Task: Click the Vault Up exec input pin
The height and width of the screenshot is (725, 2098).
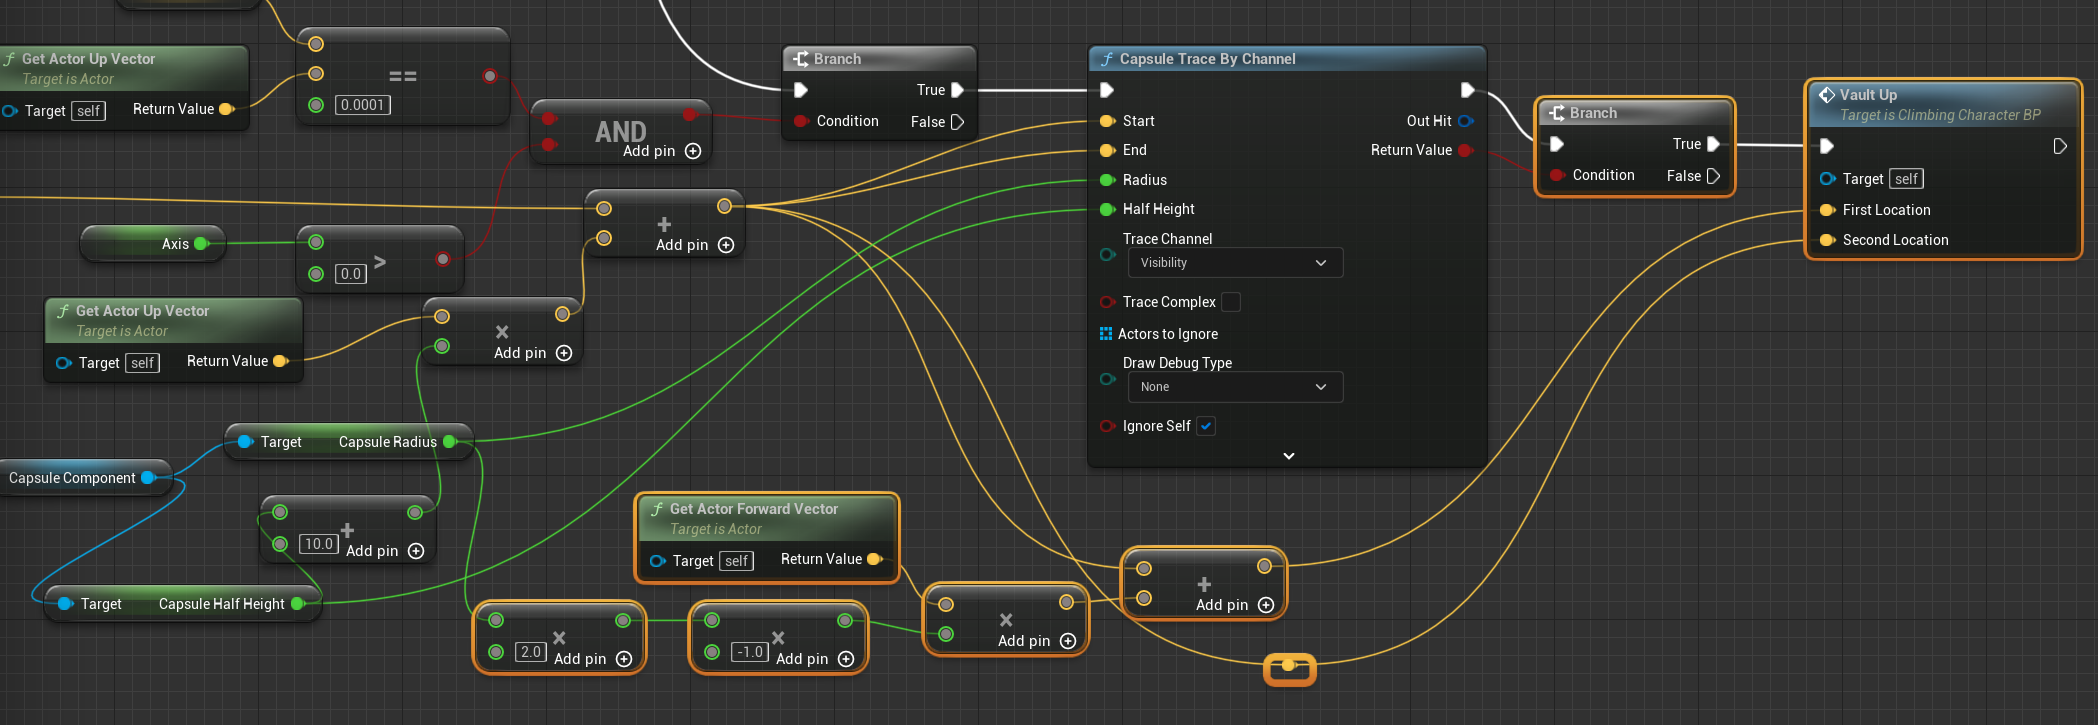Action: coord(1826,146)
